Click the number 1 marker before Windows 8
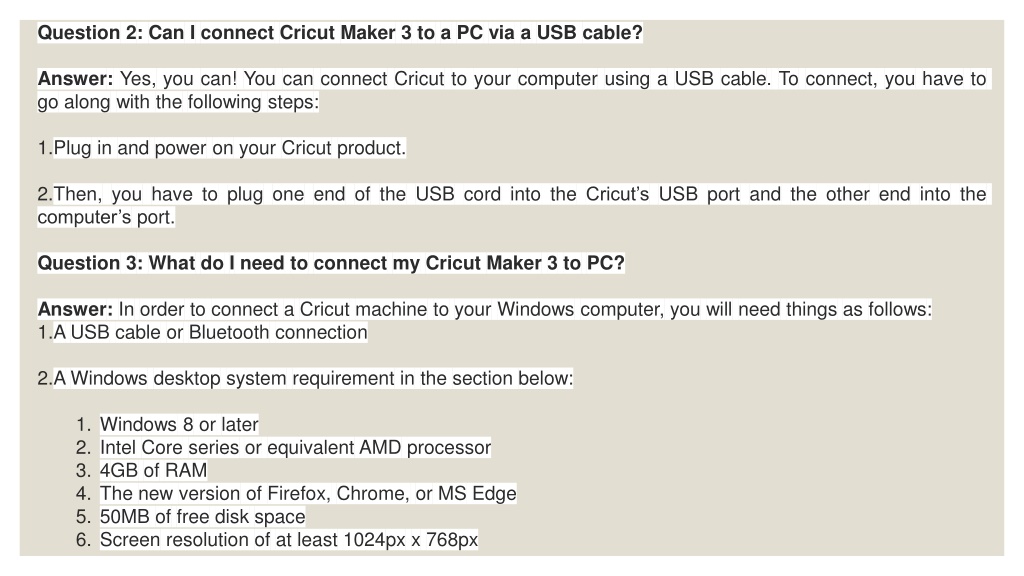The height and width of the screenshot is (576, 1024). click(82, 424)
